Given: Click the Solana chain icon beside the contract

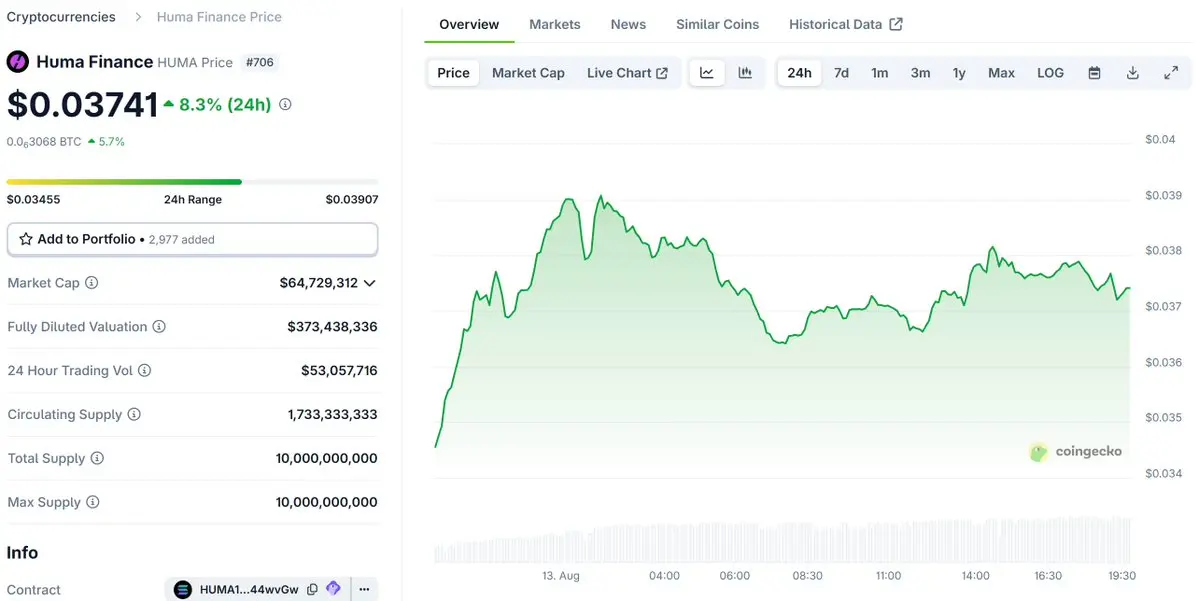Looking at the screenshot, I should [183, 590].
